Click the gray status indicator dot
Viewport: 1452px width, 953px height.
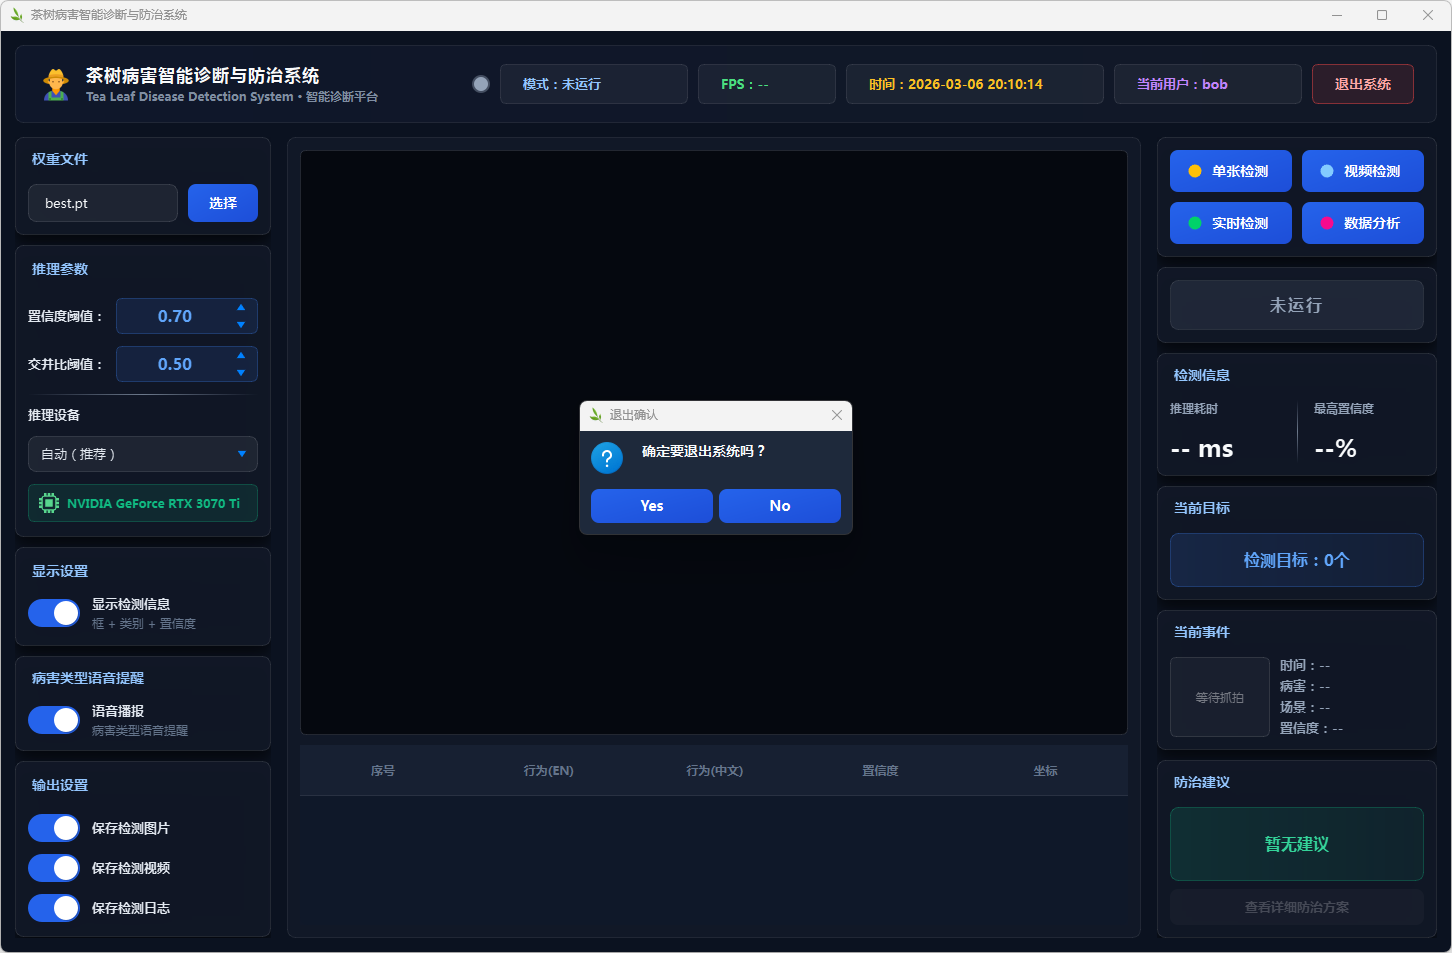(481, 84)
